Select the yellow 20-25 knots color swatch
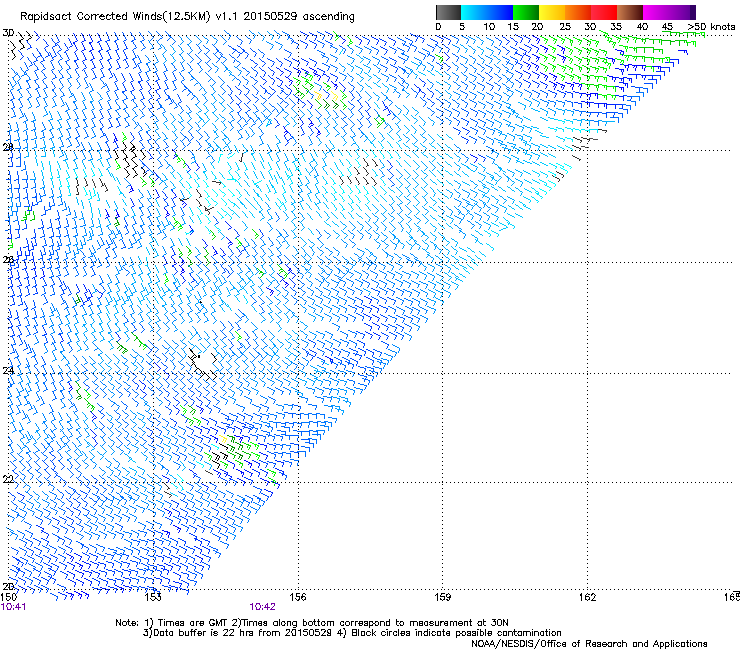 [x=552, y=12]
